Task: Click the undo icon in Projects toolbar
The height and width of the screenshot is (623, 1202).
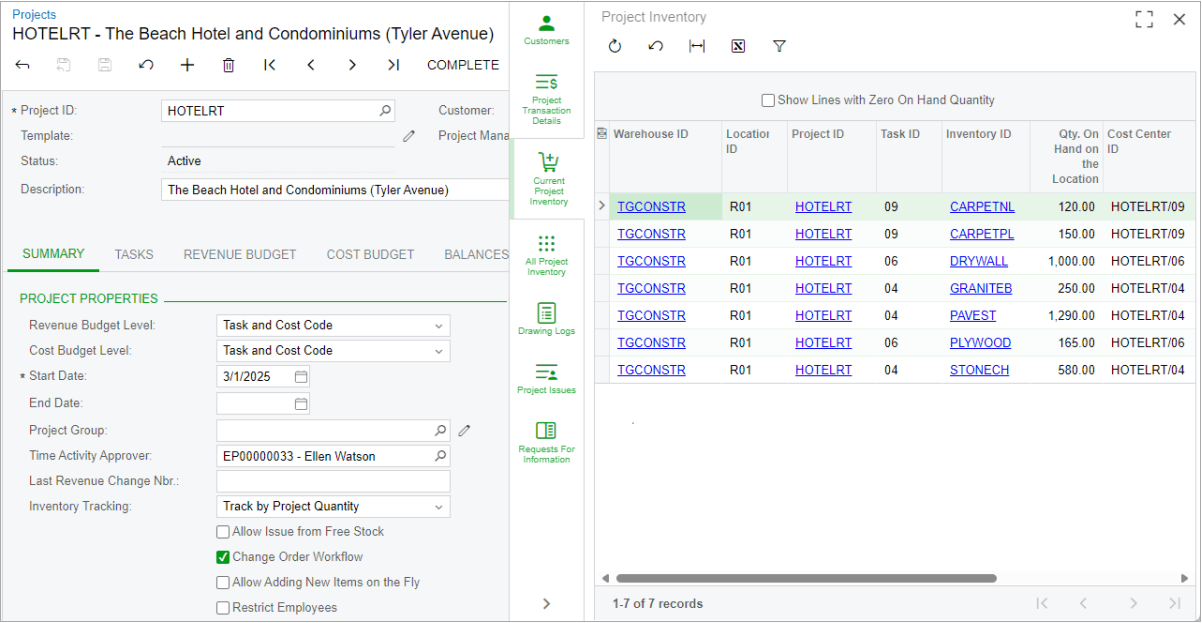Action: point(146,65)
